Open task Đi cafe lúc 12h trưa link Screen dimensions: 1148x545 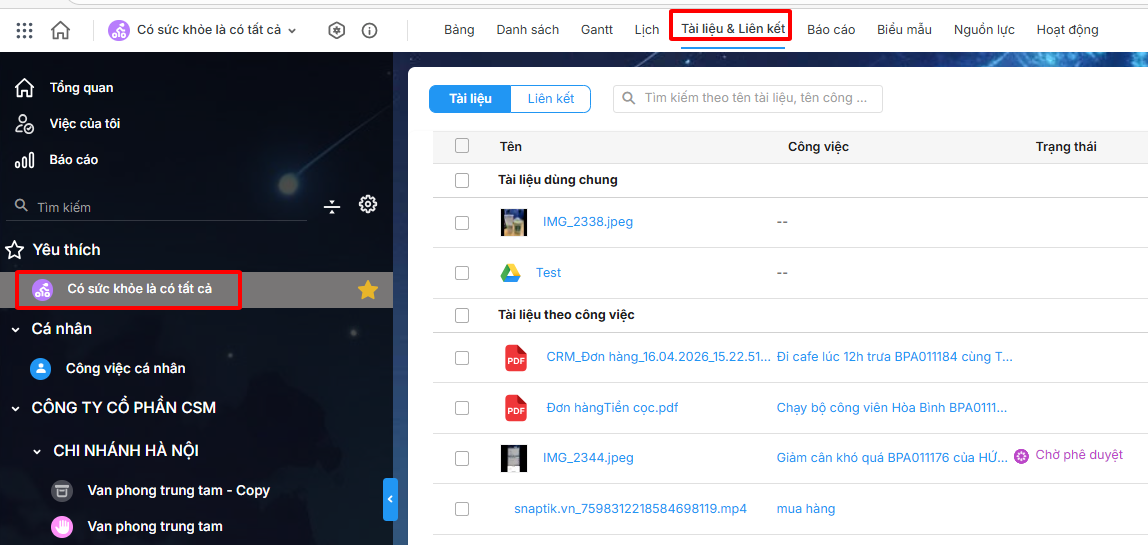(895, 357)
